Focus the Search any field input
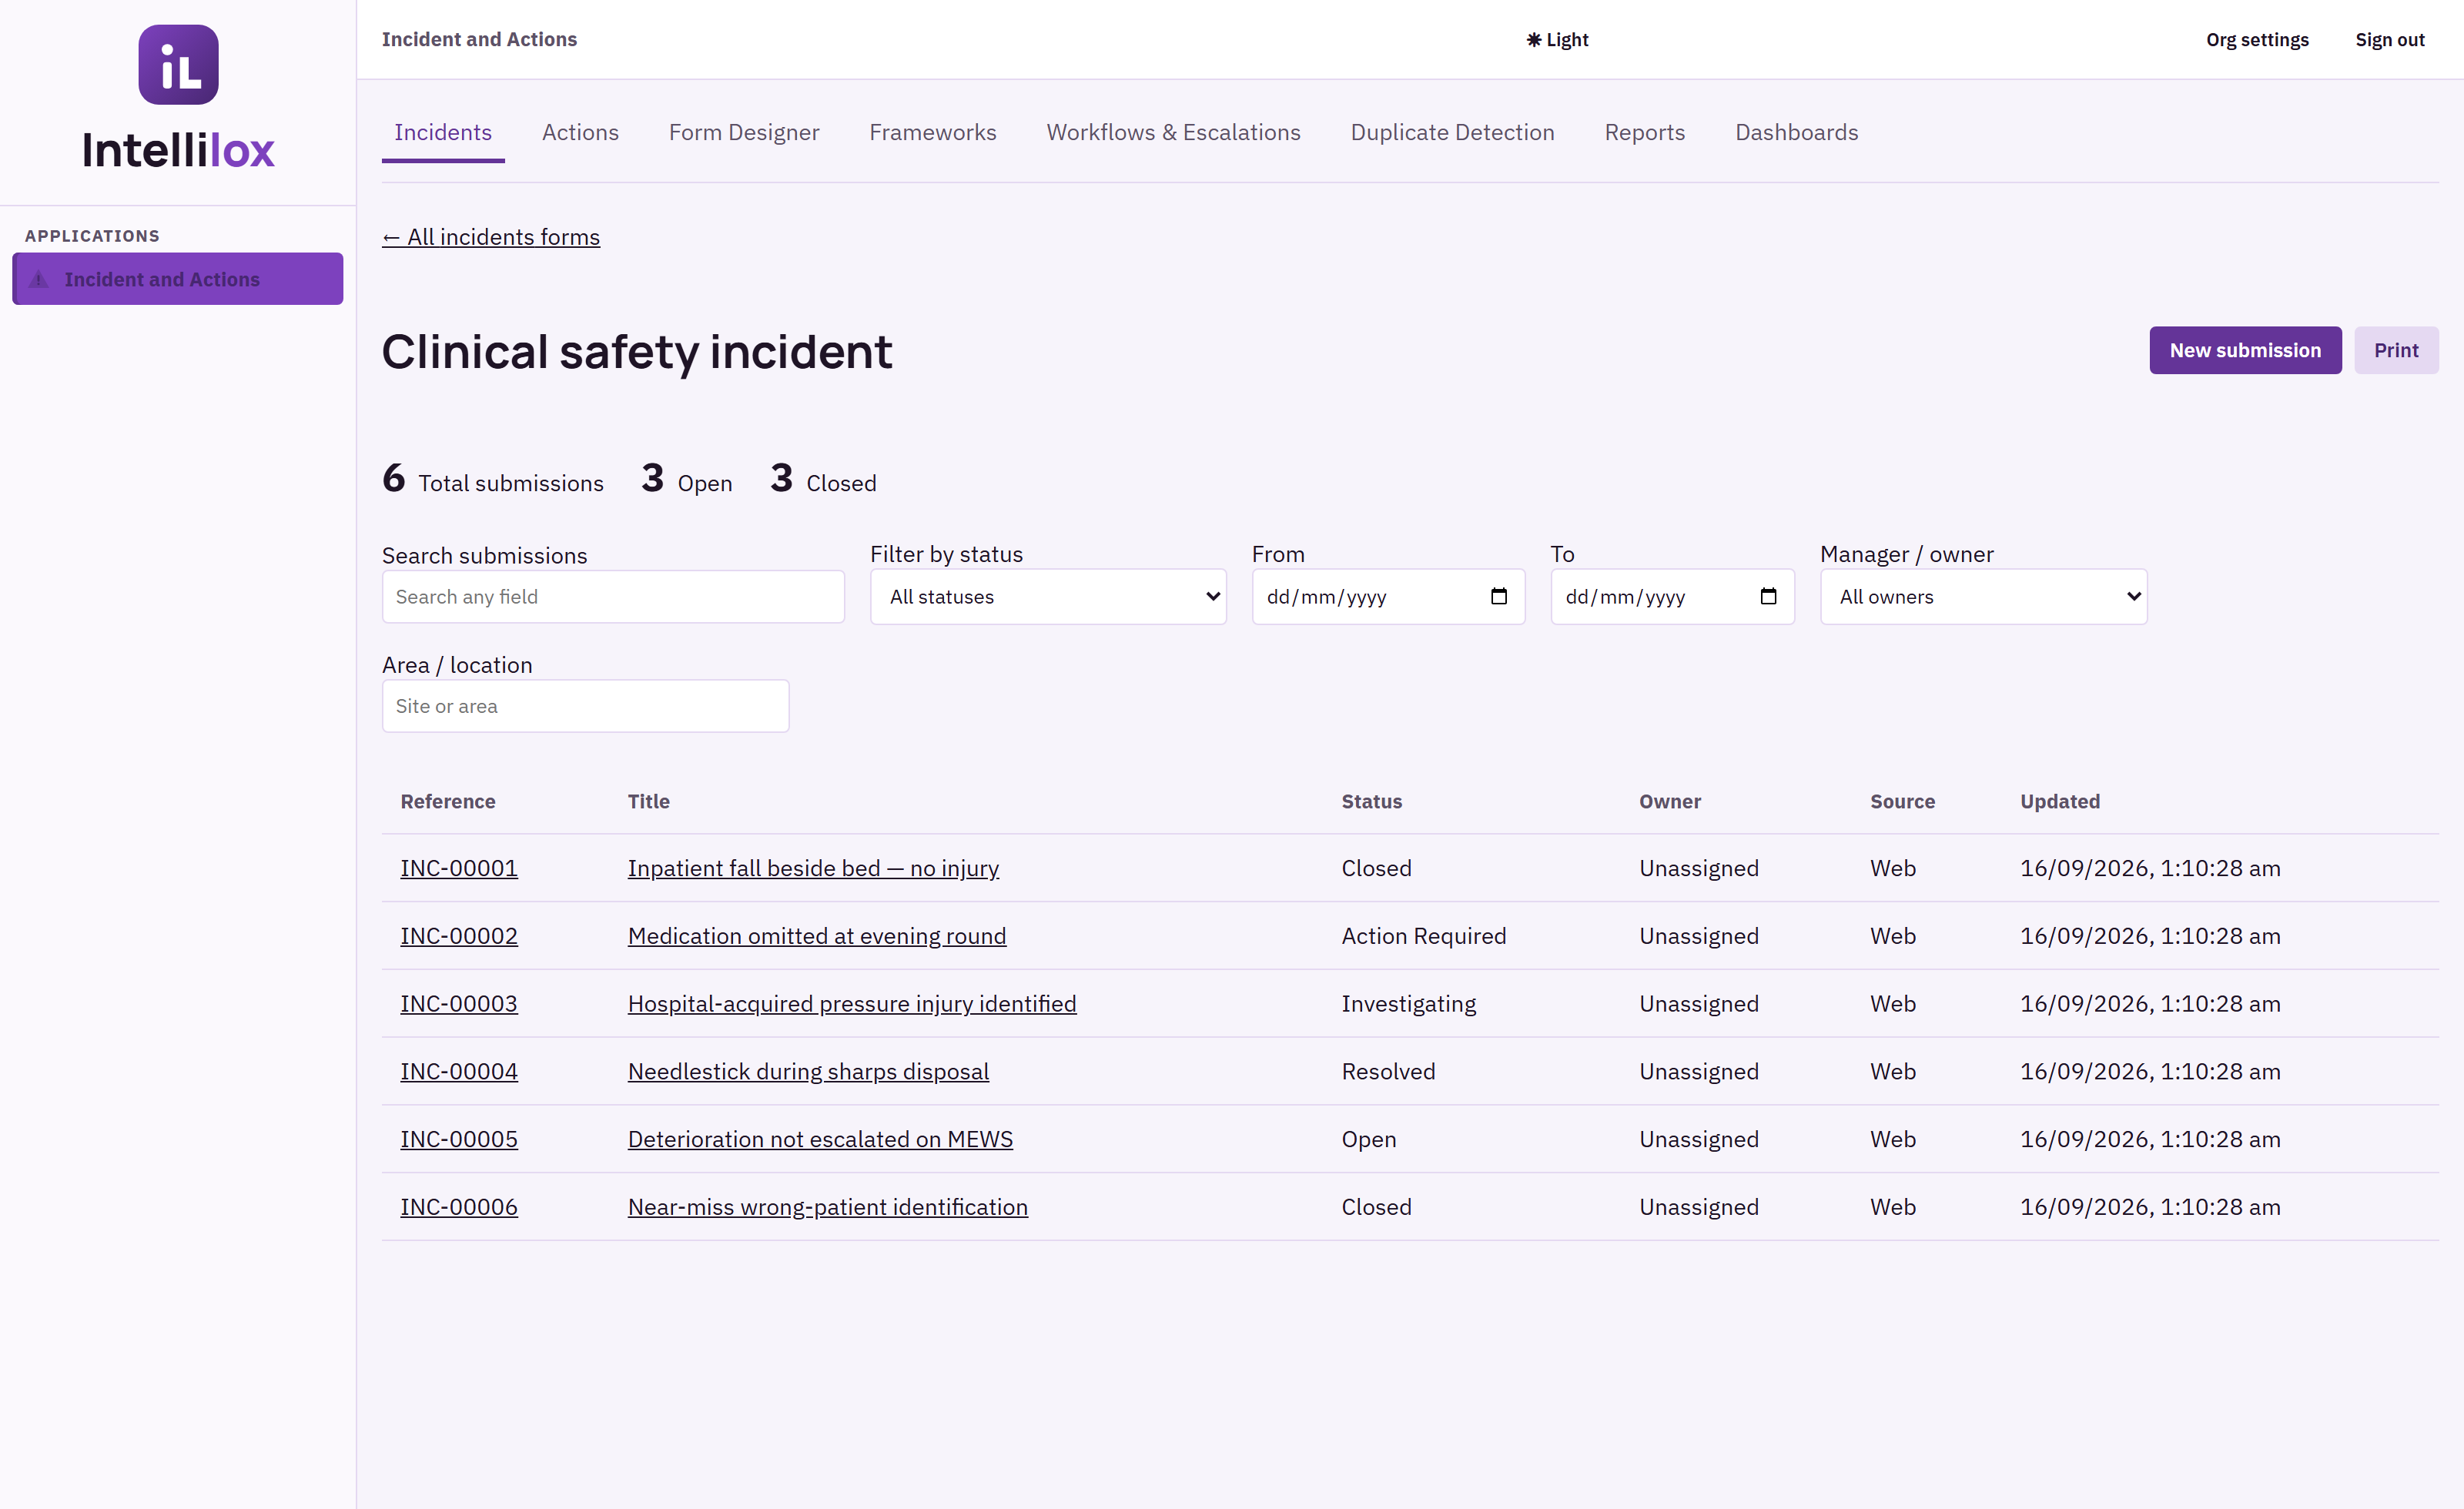The height and width of the screenshot is (1509, 2464). pyautogui.click(x=613, y=597)
